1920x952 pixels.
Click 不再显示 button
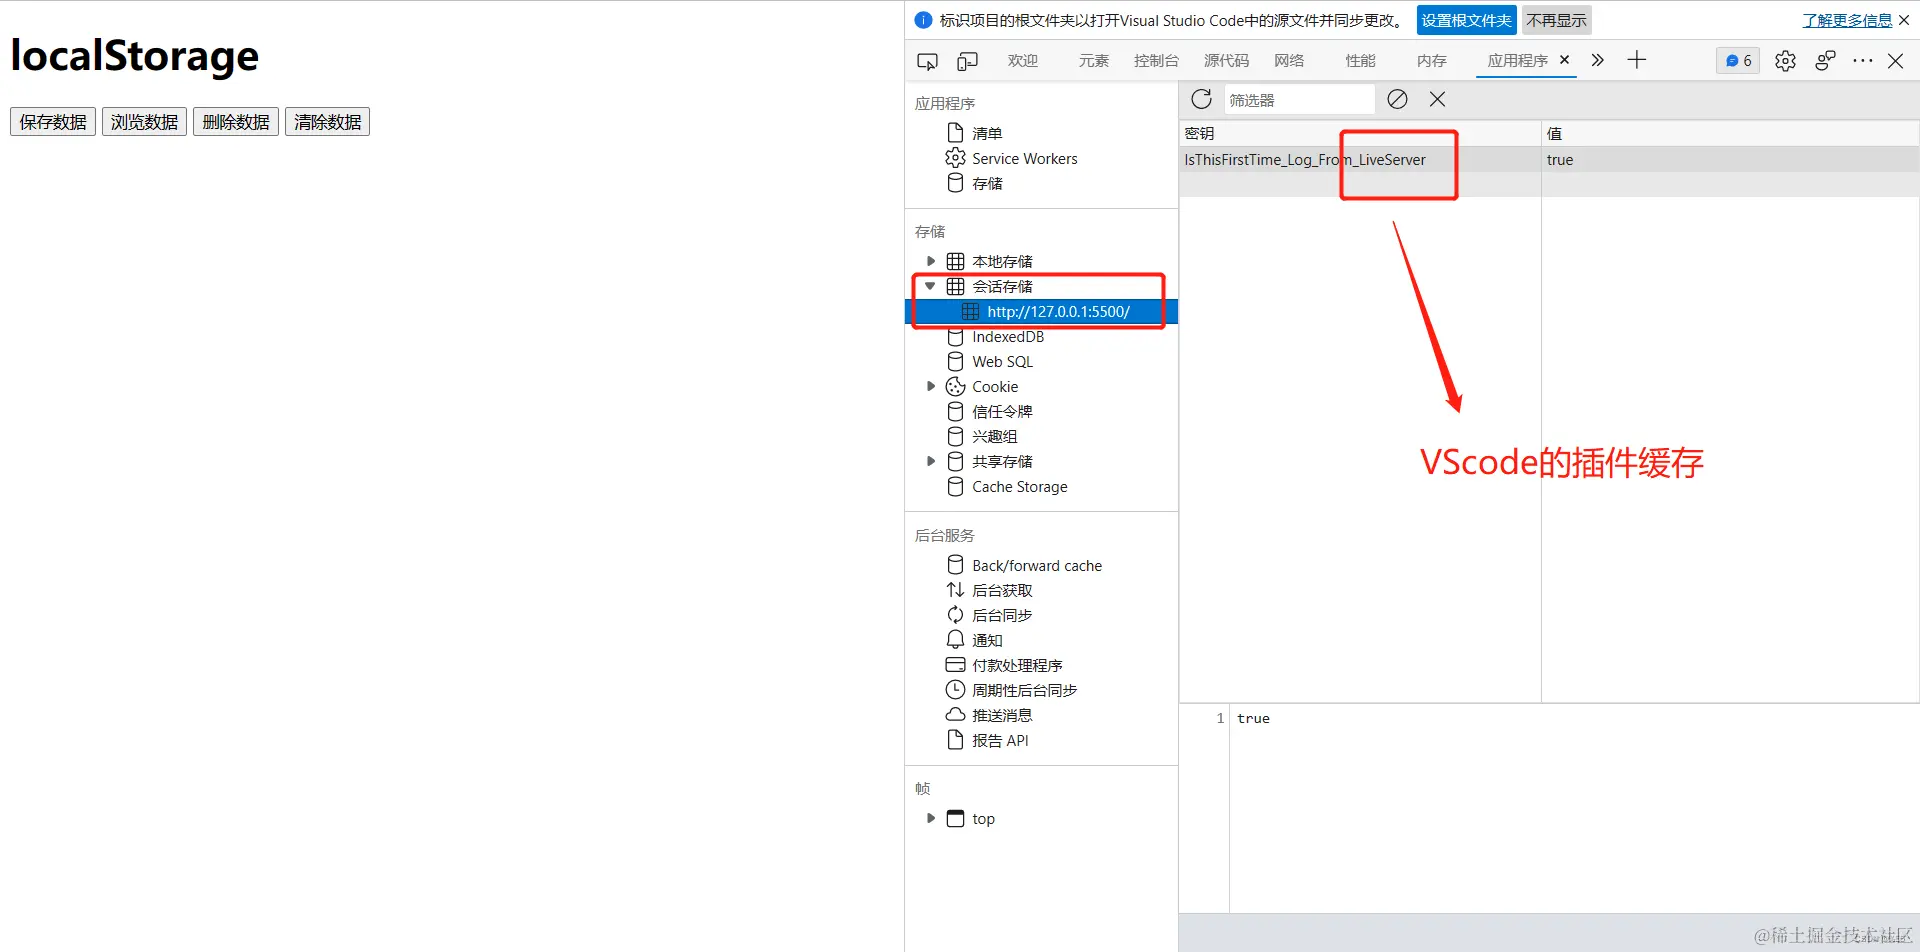point(1556,20)
